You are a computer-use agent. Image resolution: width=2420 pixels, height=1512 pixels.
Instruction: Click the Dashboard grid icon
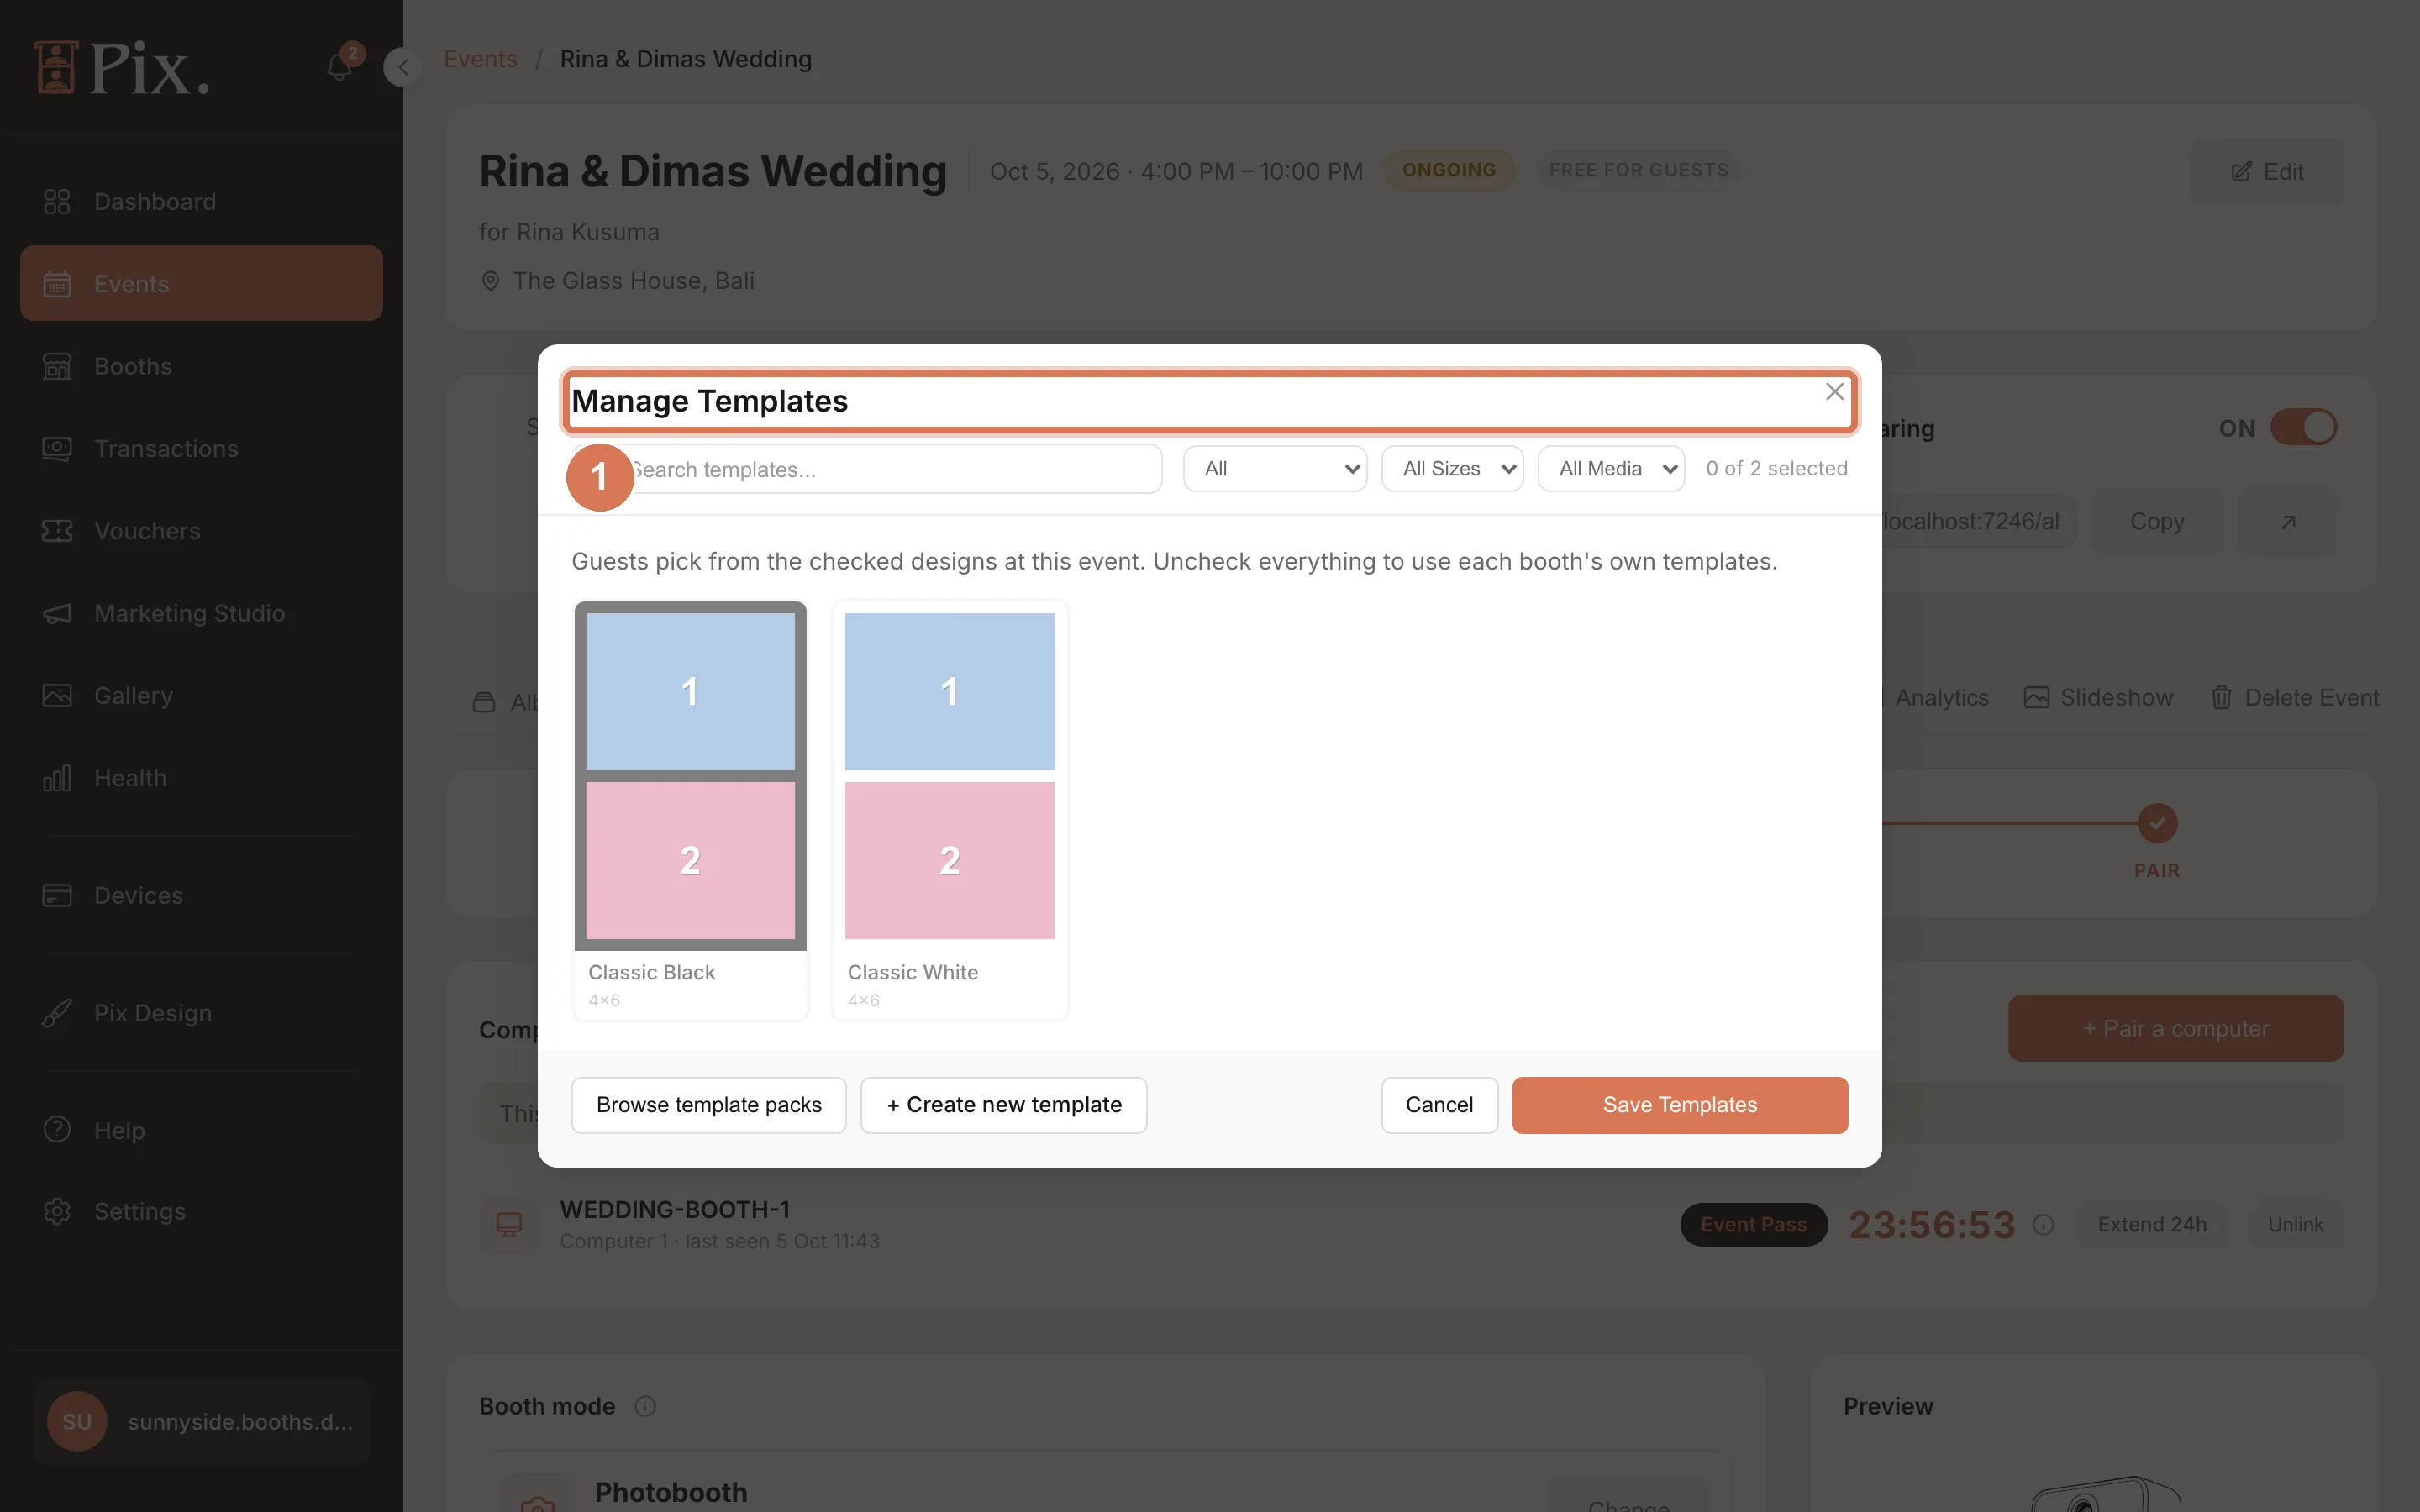tap(57, 202)
